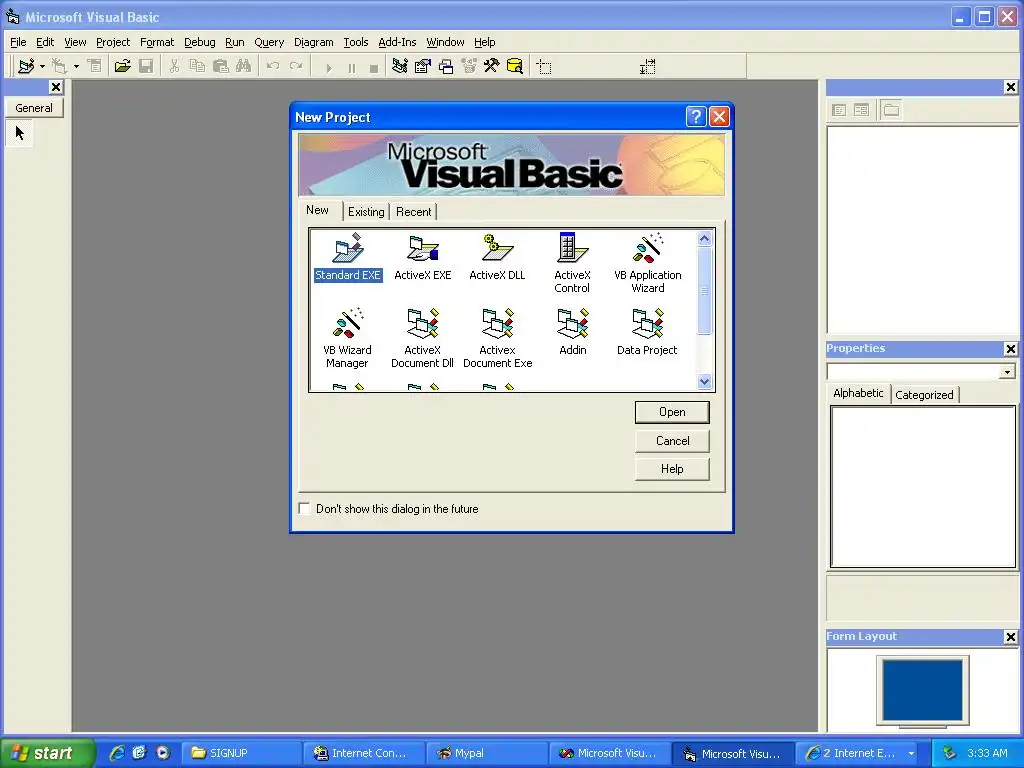Viewport: 1024px width, 768px height.
Task: Click the Add Form toolbar icon
Action: click(x=59, y=66)
